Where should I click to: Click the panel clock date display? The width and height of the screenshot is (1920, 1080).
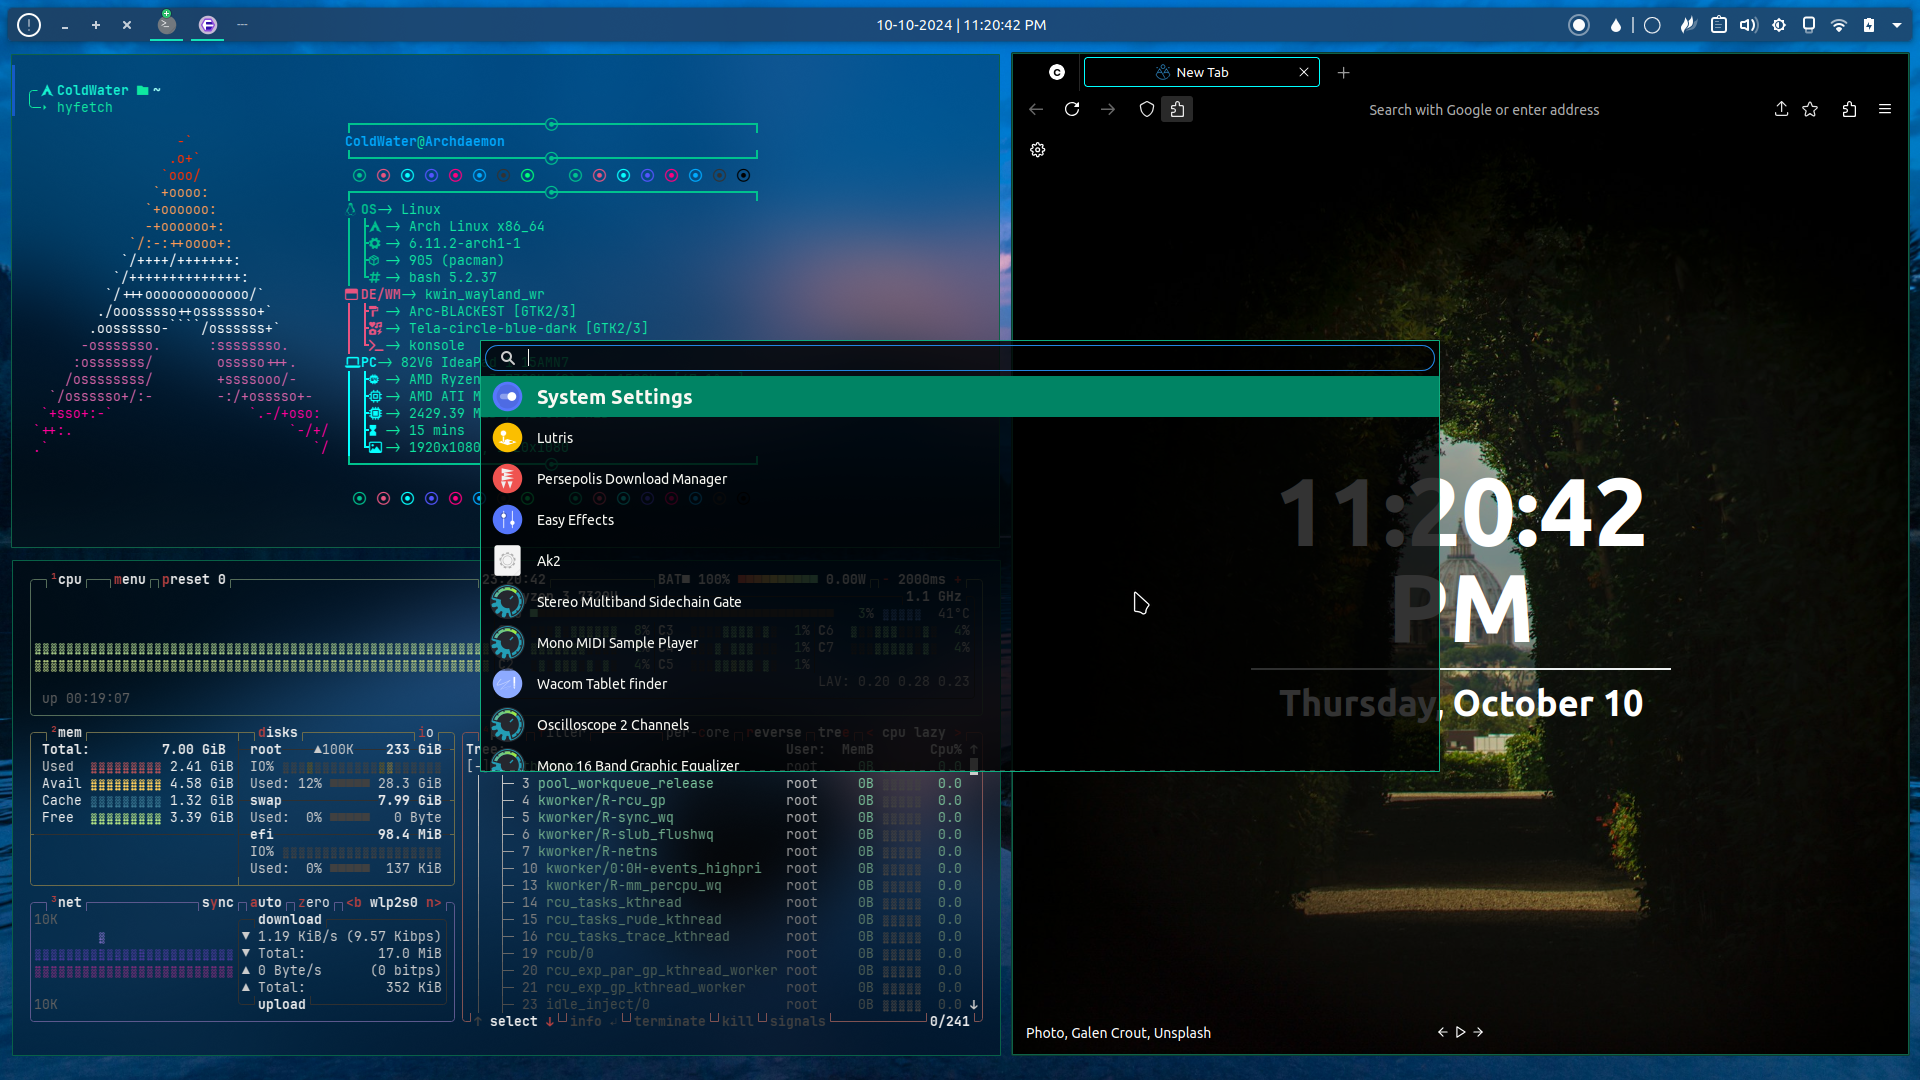tap(961, 25)
